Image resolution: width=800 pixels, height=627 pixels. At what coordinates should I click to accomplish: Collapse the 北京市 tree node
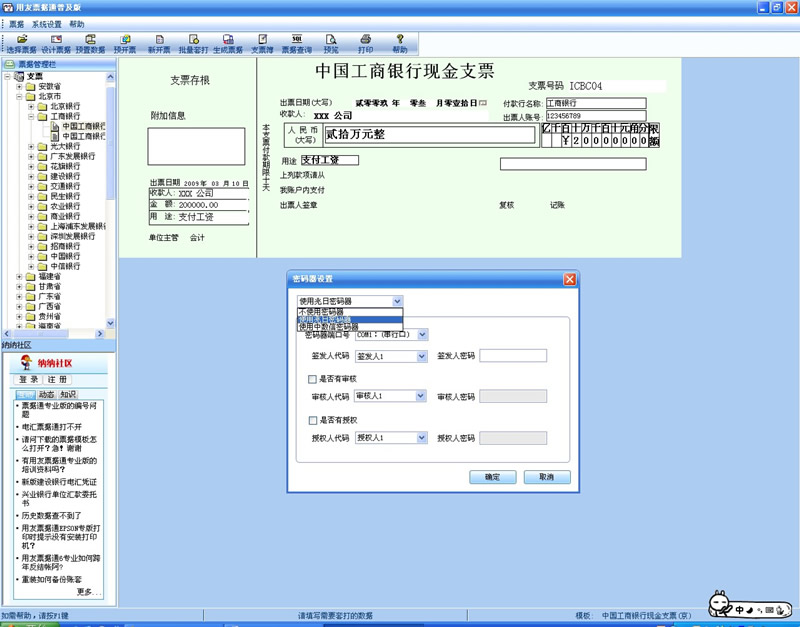pos(19,96)
